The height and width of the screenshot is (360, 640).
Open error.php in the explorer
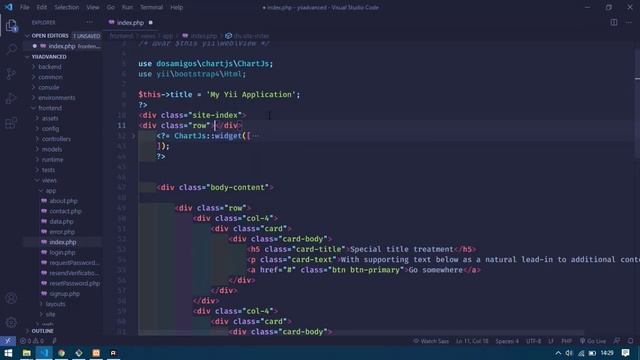pos(62,232)
